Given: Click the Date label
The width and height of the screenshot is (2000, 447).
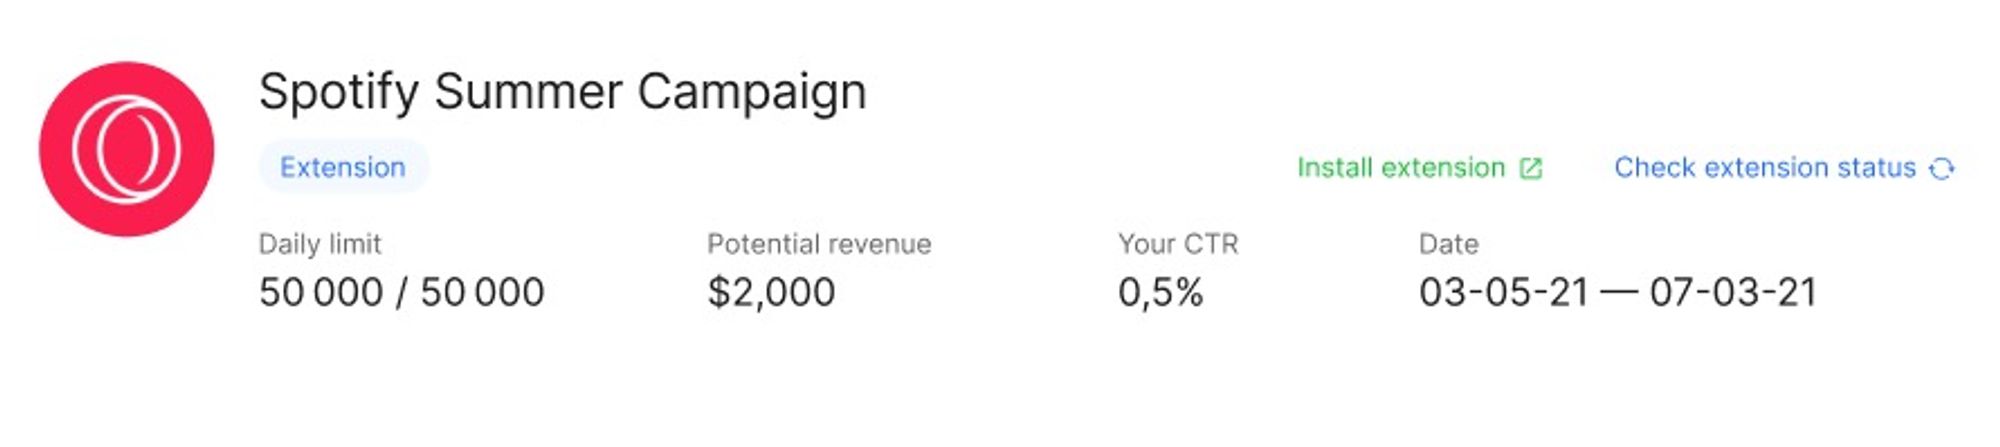Looking at the screenshot, I should [x=1448, y=244].
